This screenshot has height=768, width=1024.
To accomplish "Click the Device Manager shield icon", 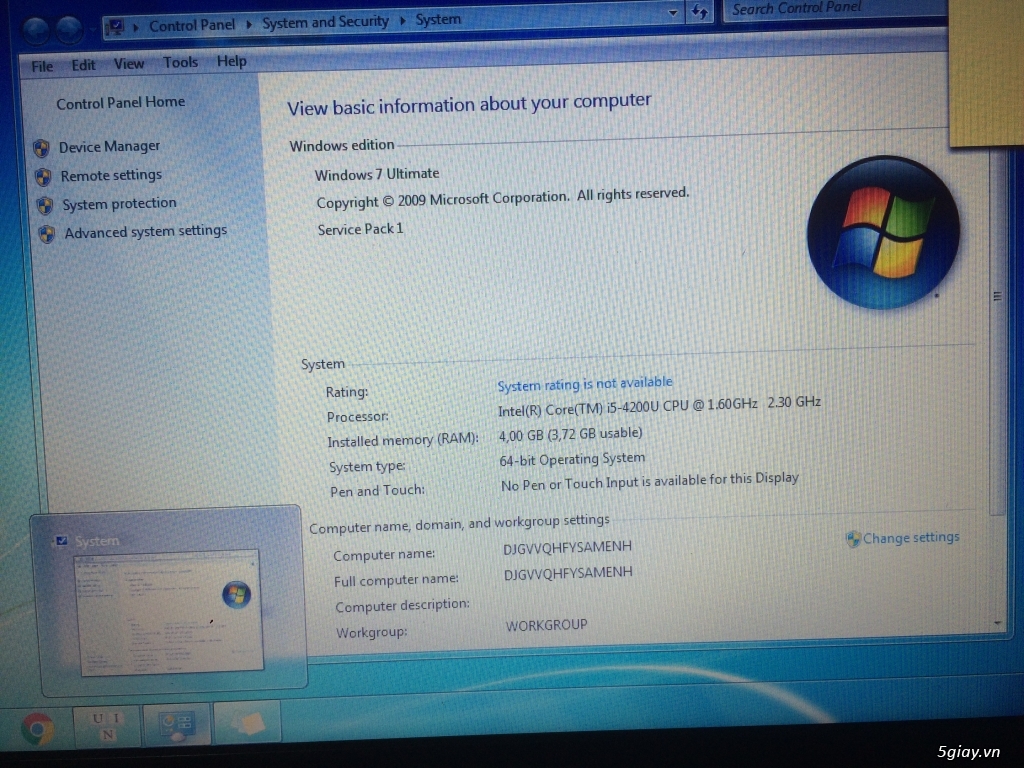I will pyautogui.click(x=41, y=148).
